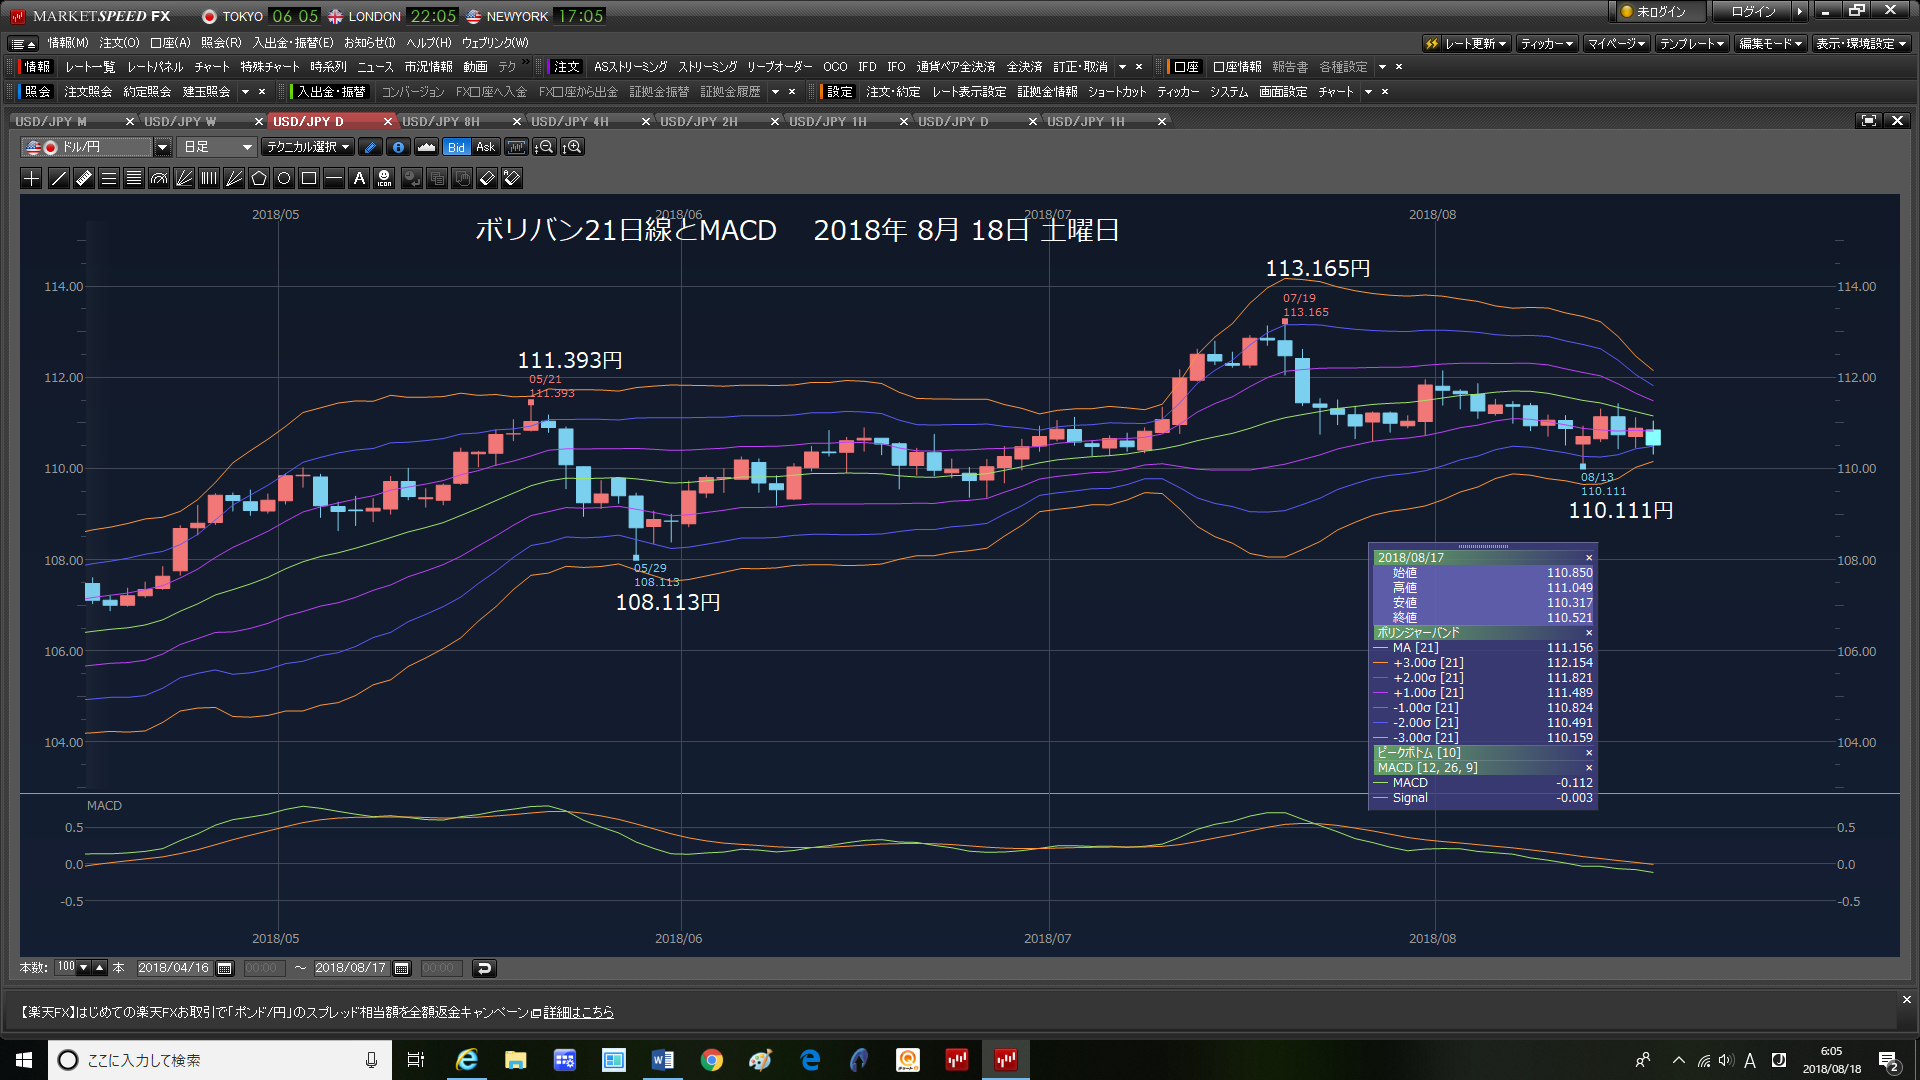Click the 建玉照会 toolbar button
1920x1080 pixels.
pyautogui.click(x=206, y=92)
